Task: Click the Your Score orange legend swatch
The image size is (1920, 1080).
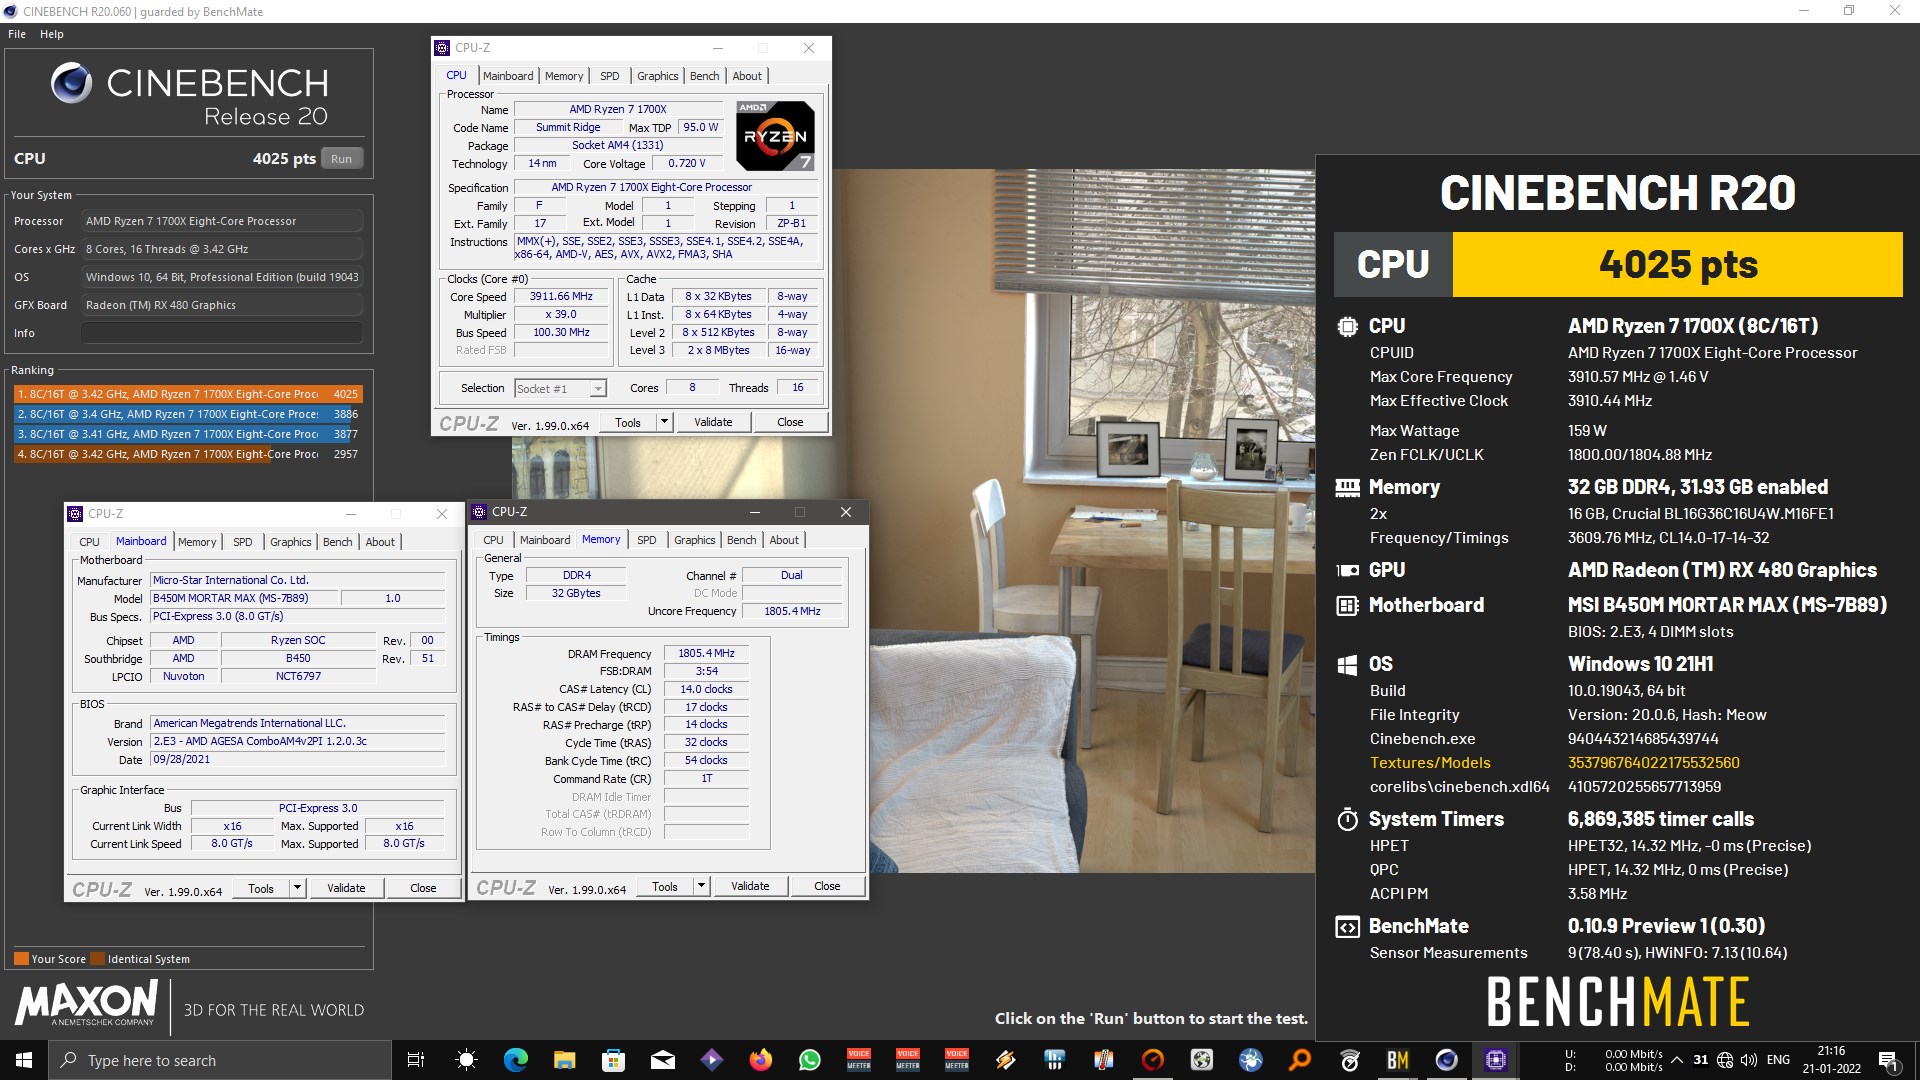Action: pyautogui.click(x=21, y=958)
